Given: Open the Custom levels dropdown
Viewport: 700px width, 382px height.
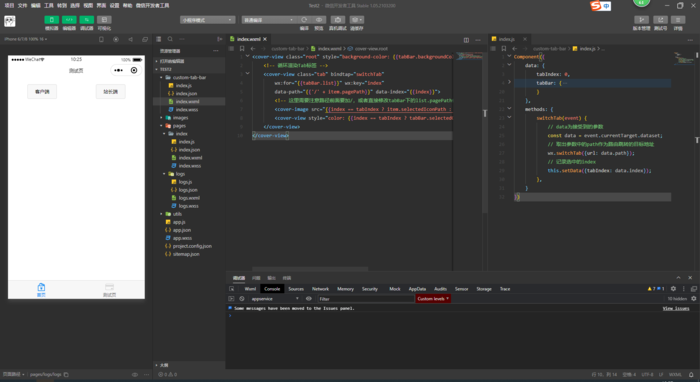Looking at the screenshot, I should 433,299.
